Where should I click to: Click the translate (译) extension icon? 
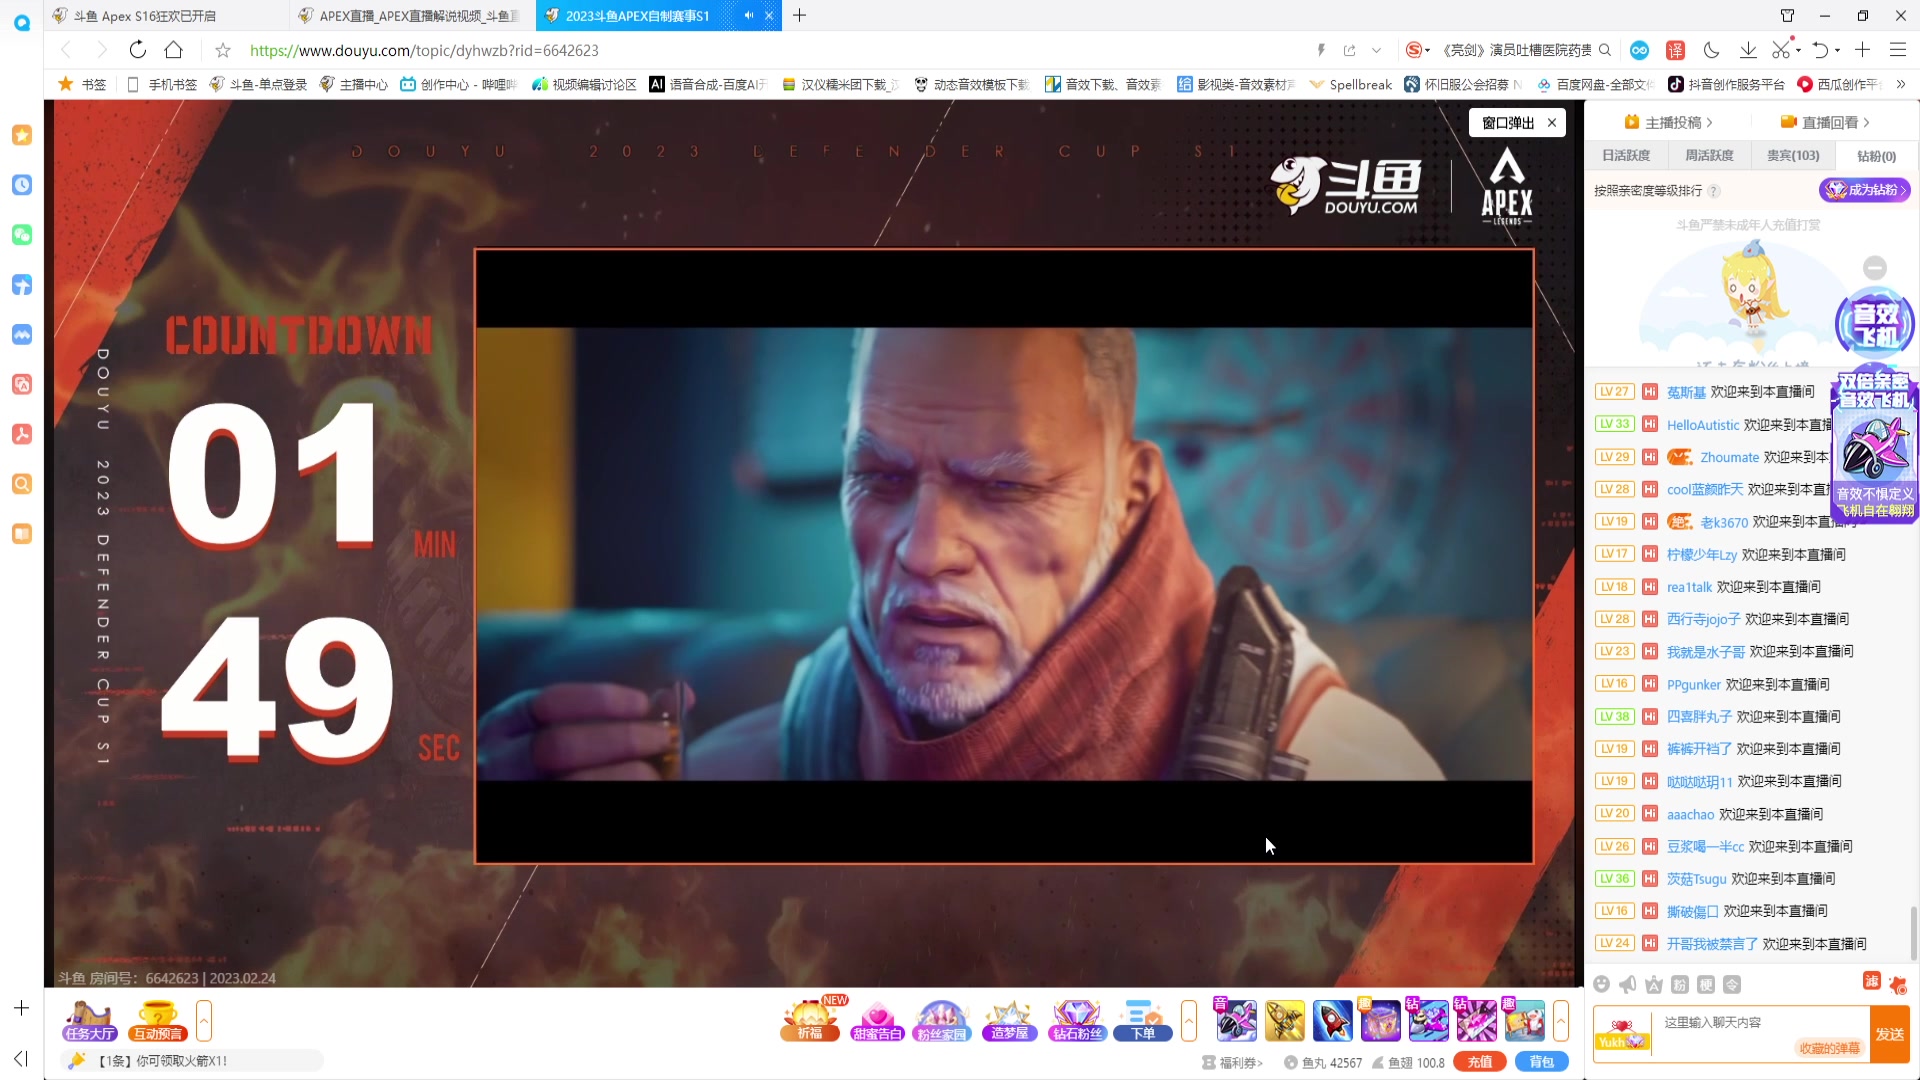click(1675, 50)
